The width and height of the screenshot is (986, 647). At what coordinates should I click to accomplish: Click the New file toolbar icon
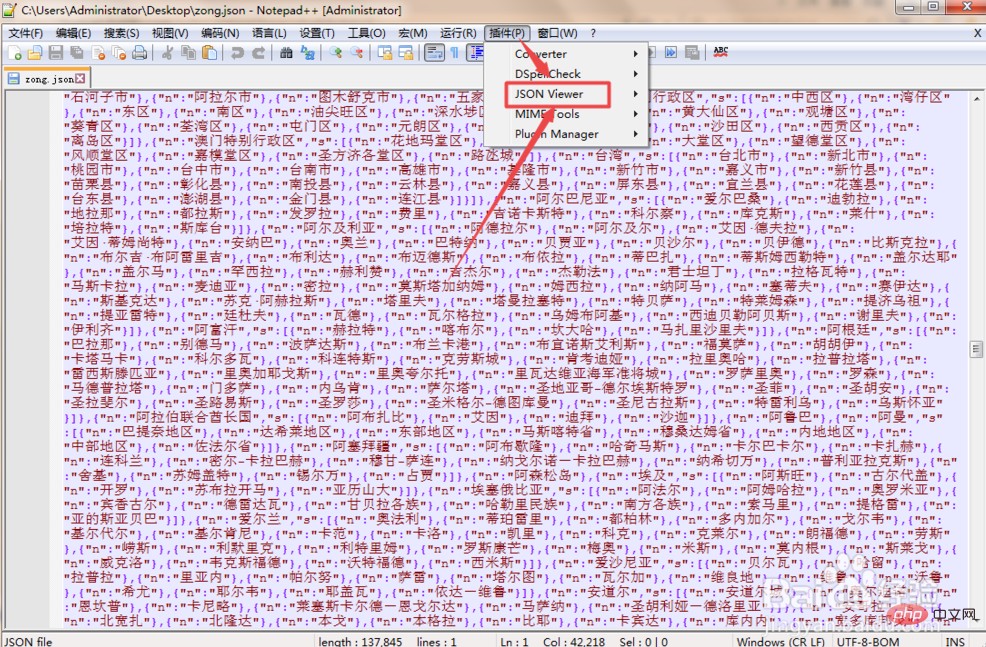(14, 53)
